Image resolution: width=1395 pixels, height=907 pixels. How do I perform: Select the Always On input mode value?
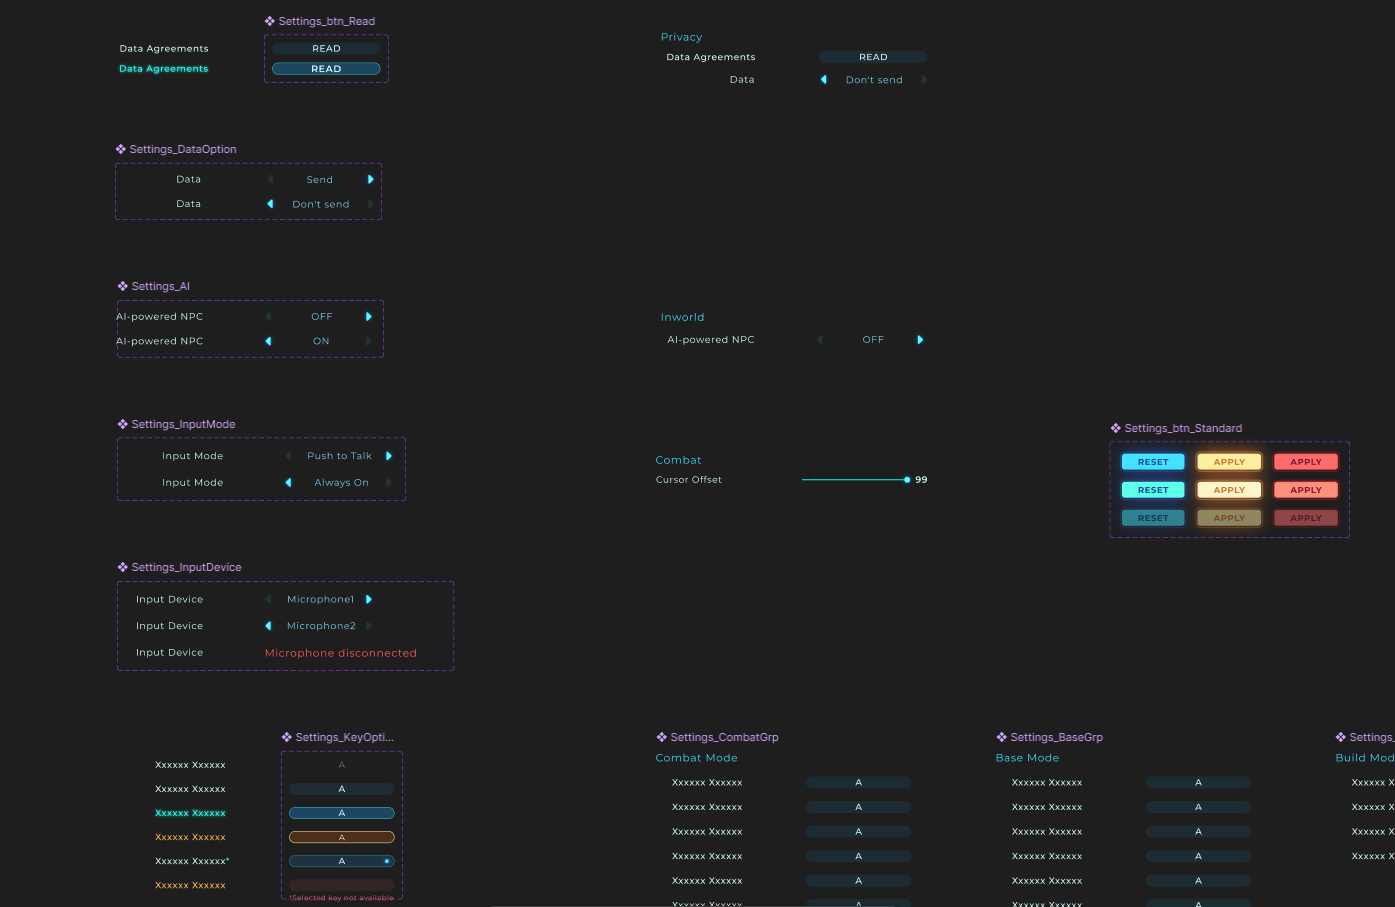tap(342, 483)
